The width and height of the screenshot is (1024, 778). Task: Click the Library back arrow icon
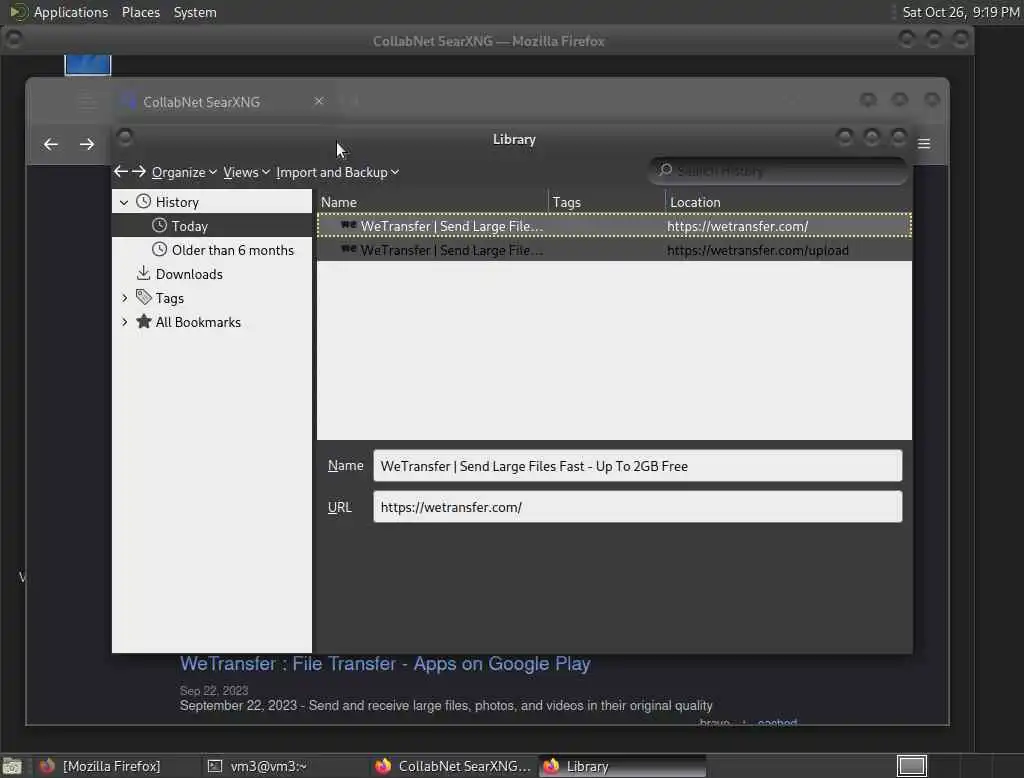[121, 172]
